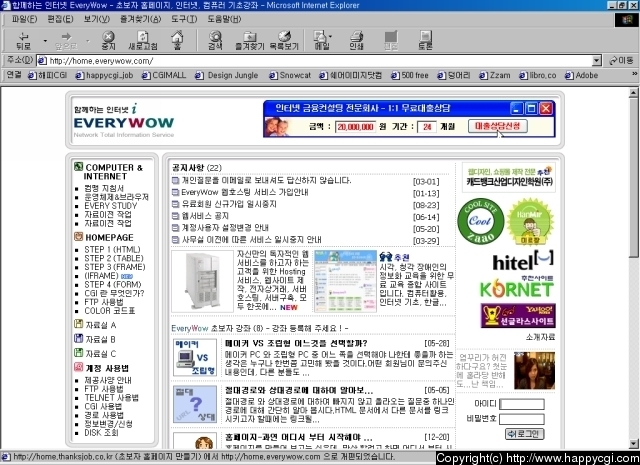
Task: Open article 메이커 VS 조립형 어느것을 선택할까?
Action: tap(296, 343)
